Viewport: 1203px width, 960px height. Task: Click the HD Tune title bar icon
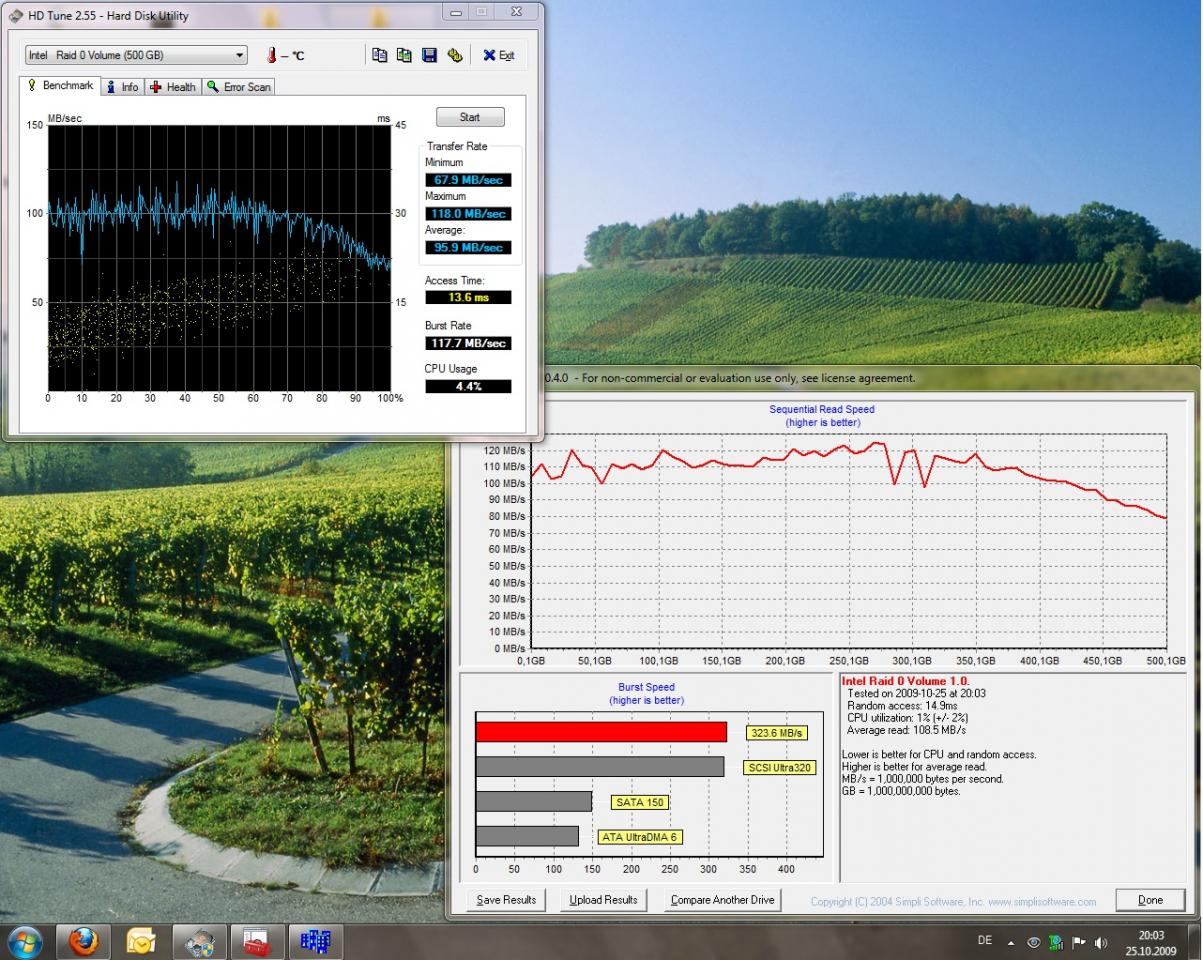point(15,15)
